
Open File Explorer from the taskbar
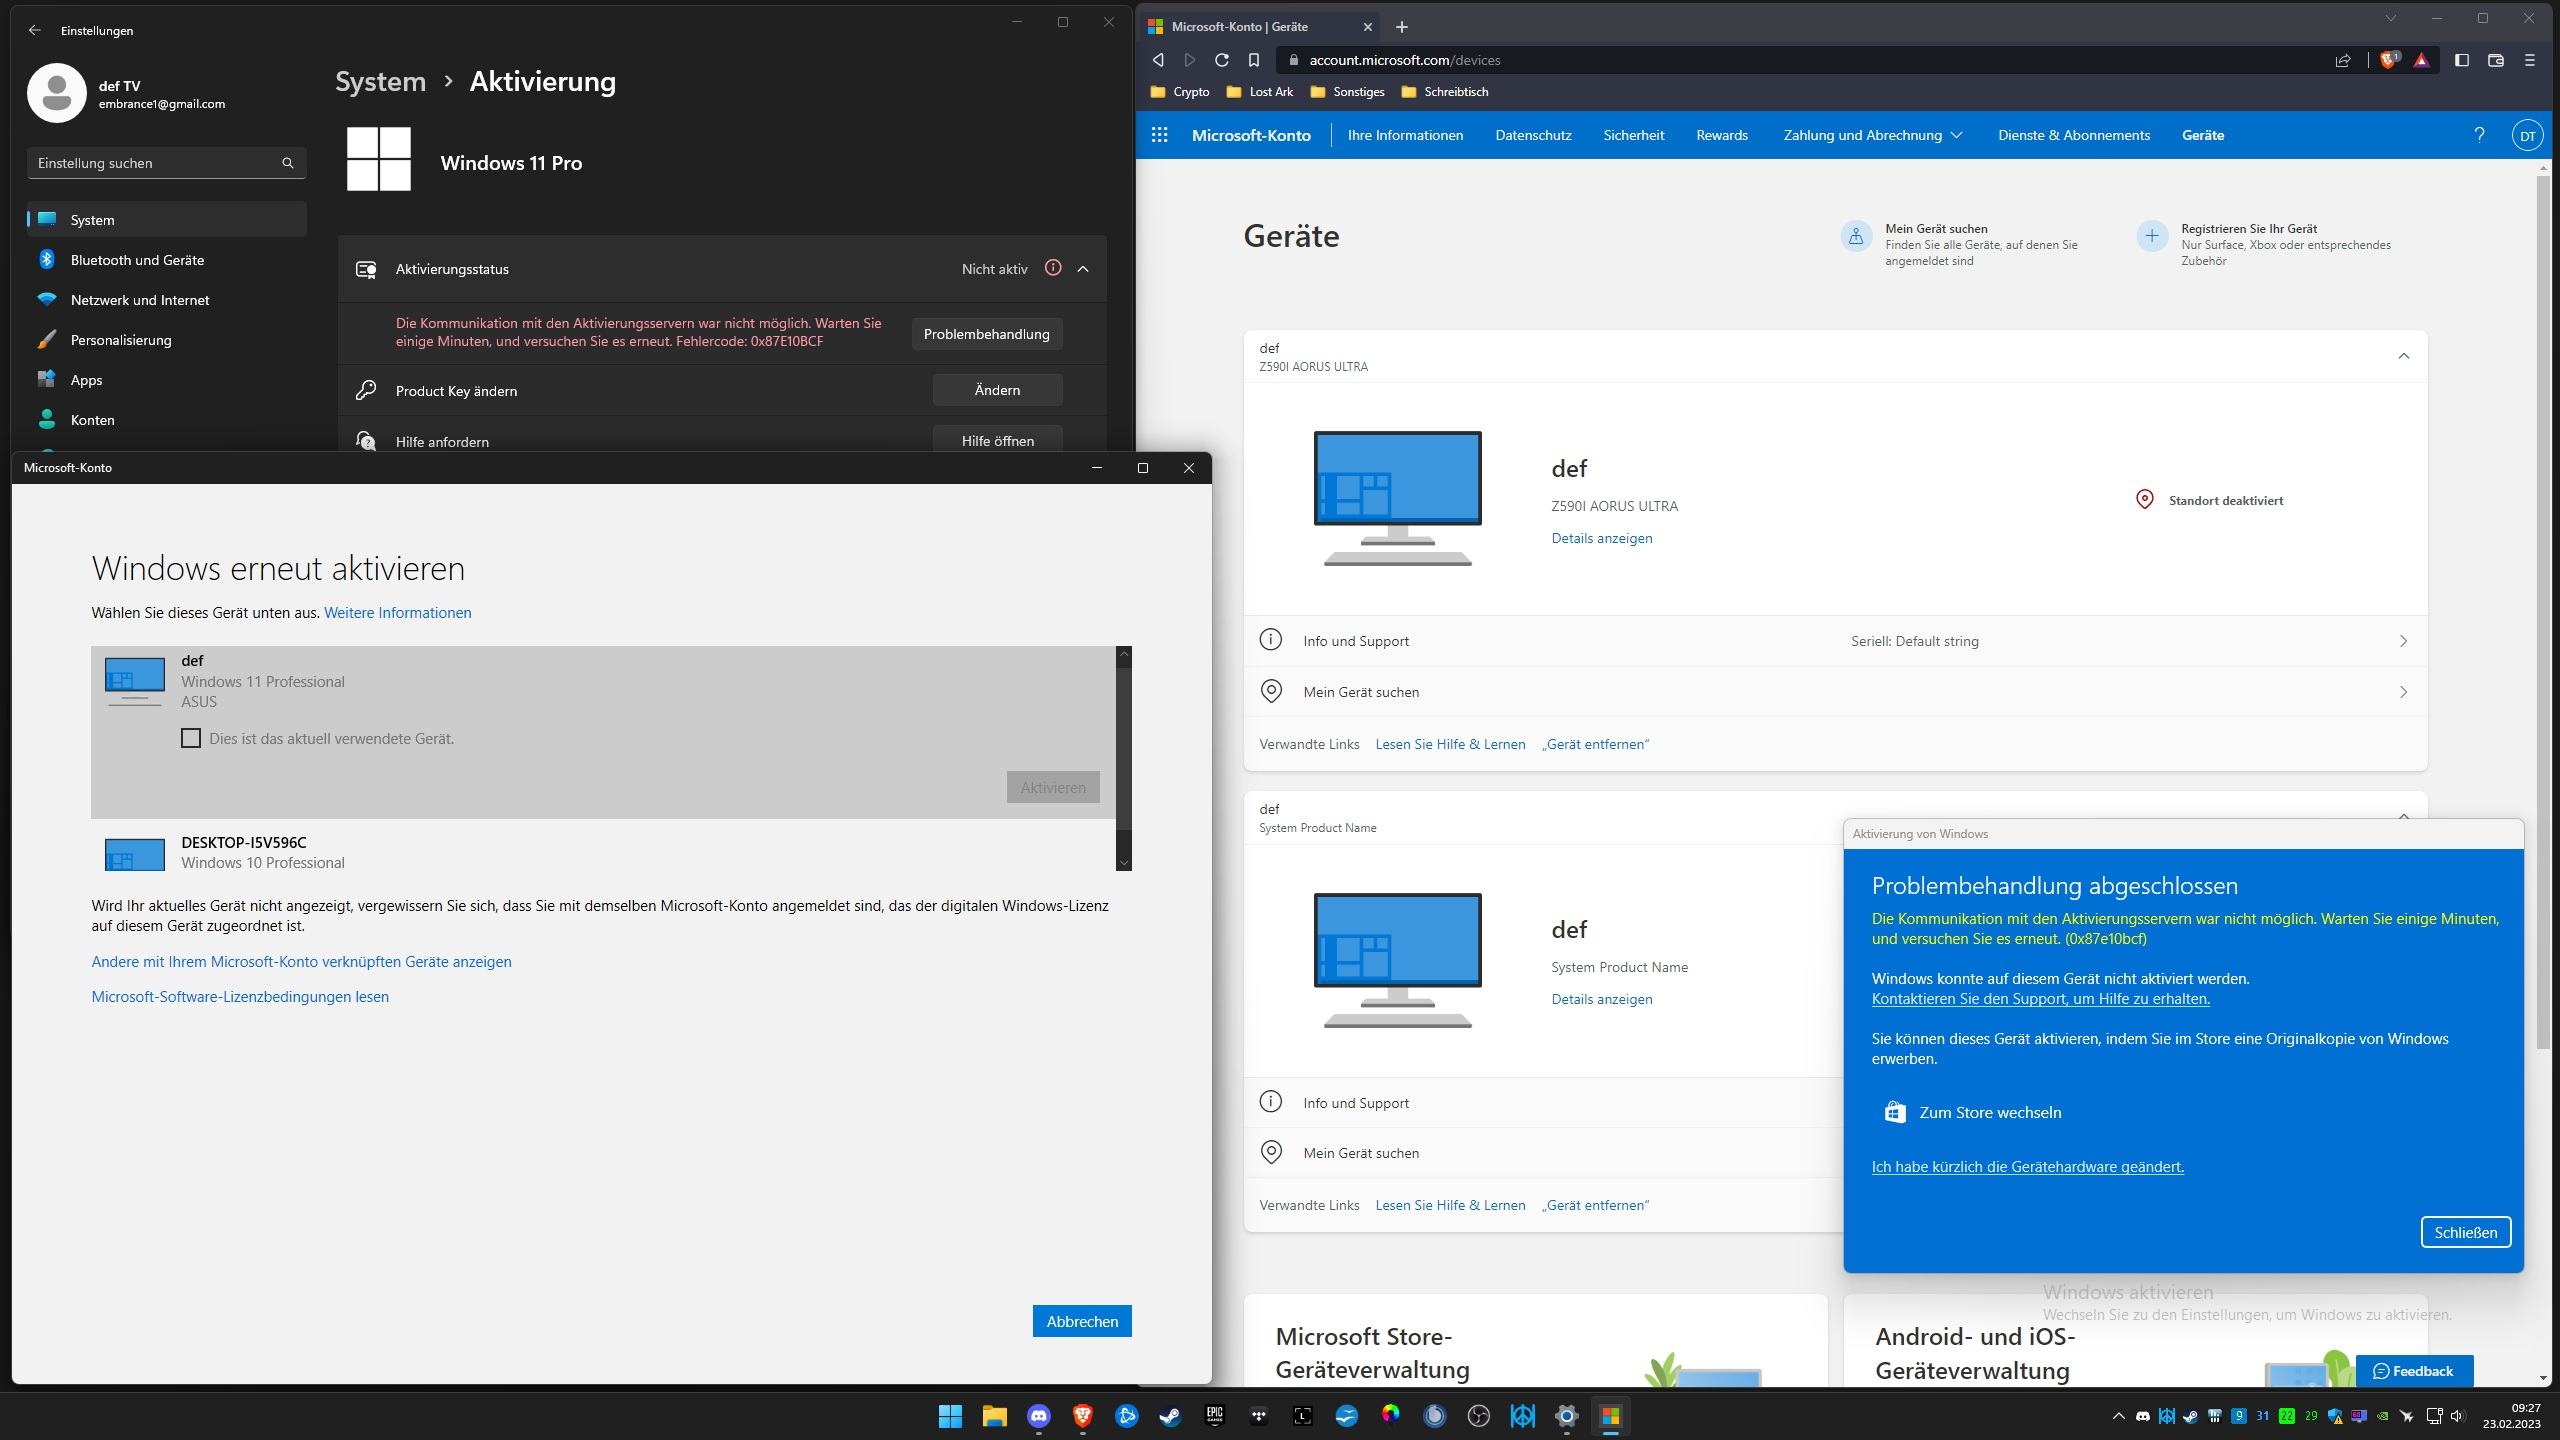tap(994, 1416)
